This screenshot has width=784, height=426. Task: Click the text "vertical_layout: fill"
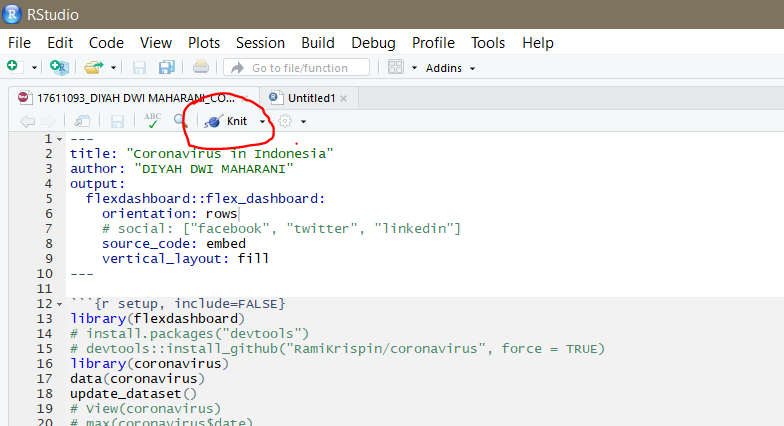pos(186,258)
